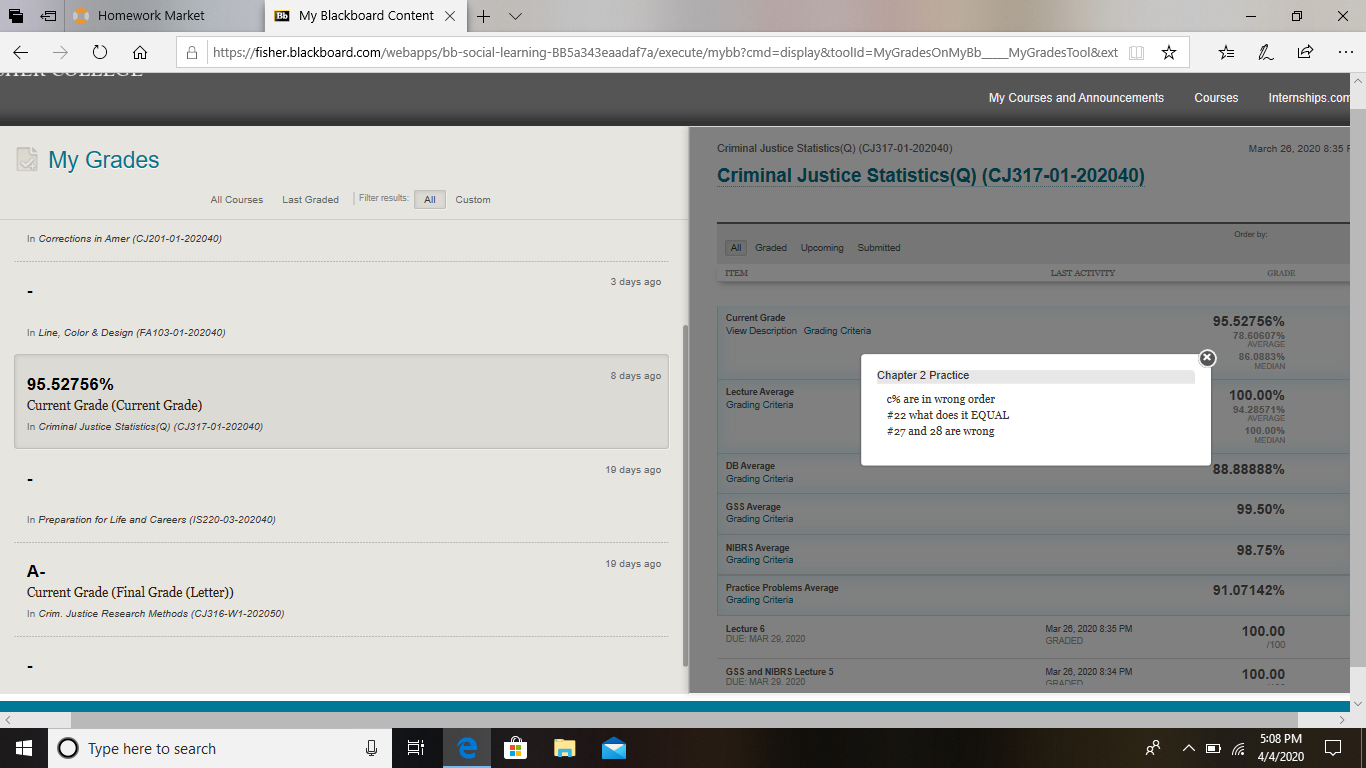Close the My Blackboard Content tab
The image size is (1366, 768).
[x=449, y=16]
